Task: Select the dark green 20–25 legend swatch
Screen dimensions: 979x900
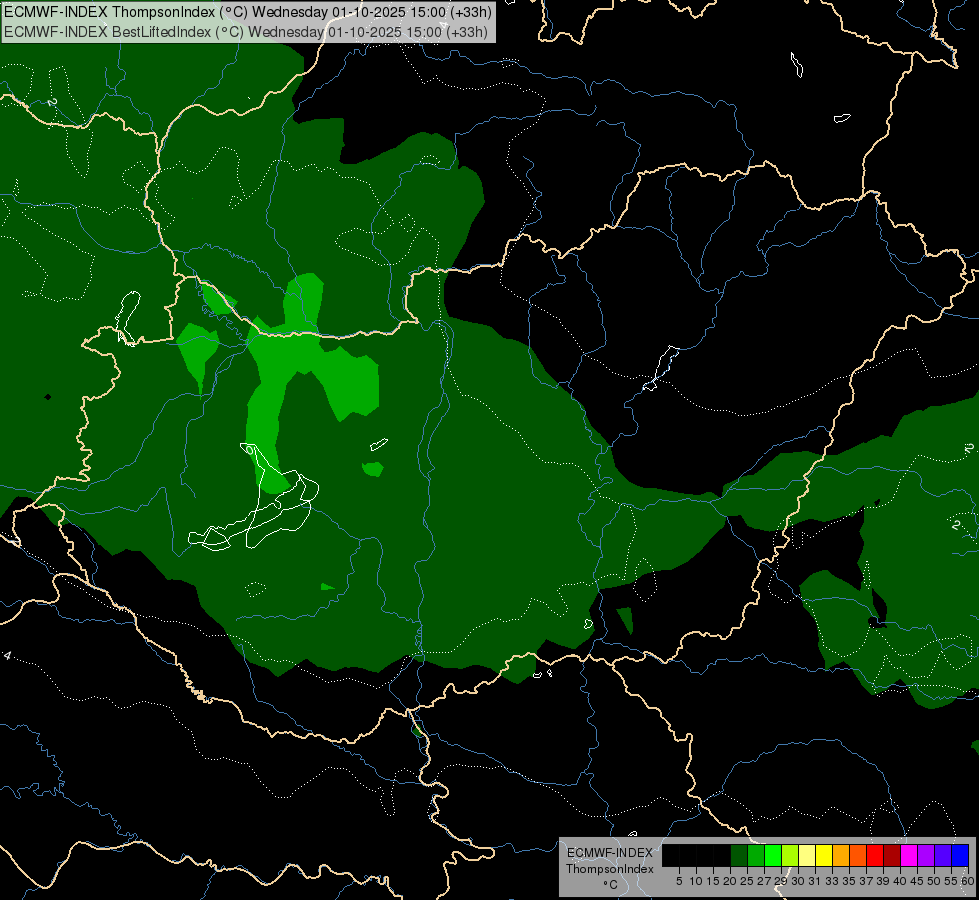Action: point(739,855)
